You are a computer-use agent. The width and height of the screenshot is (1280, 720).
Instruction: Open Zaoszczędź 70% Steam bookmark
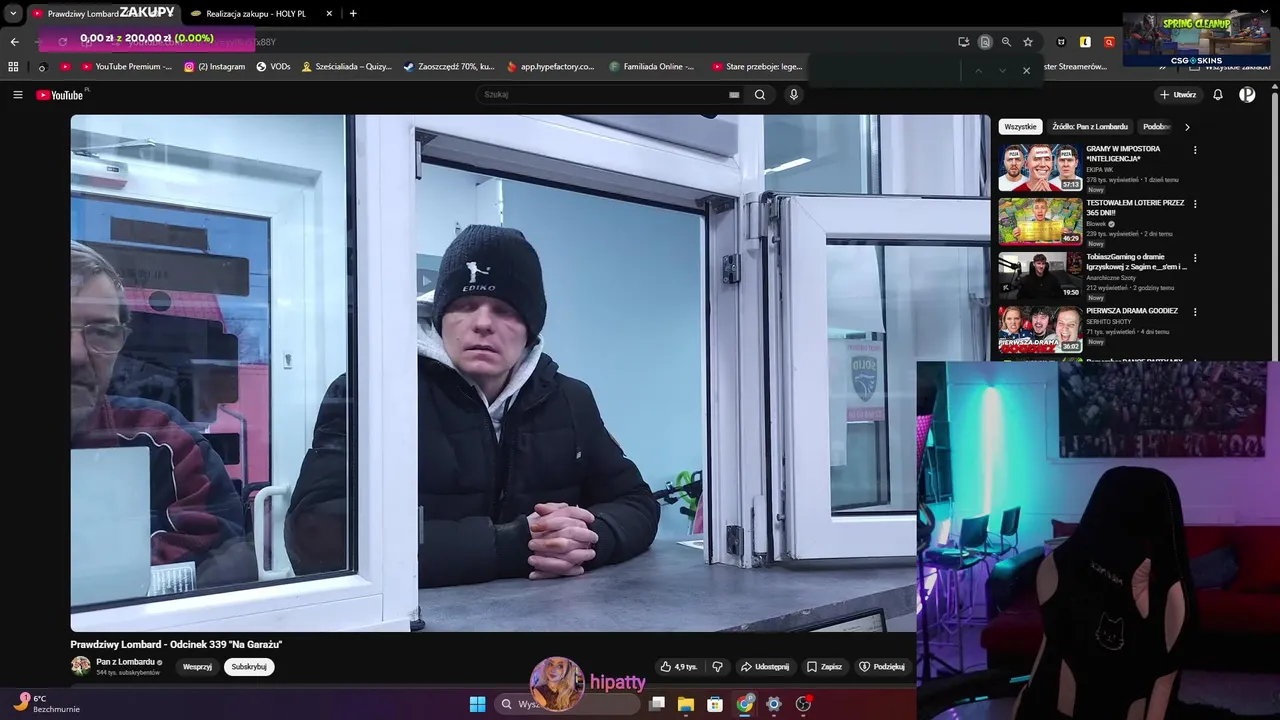click(x=449, y=67)
